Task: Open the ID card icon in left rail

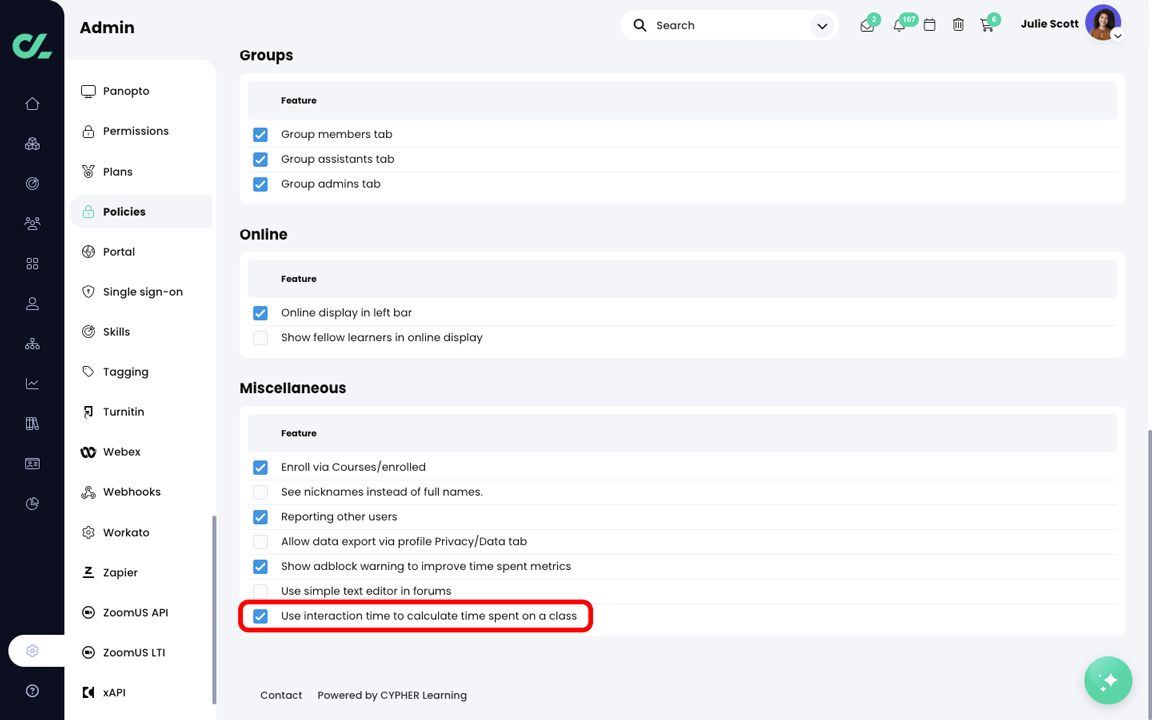Action: [32, 464]
